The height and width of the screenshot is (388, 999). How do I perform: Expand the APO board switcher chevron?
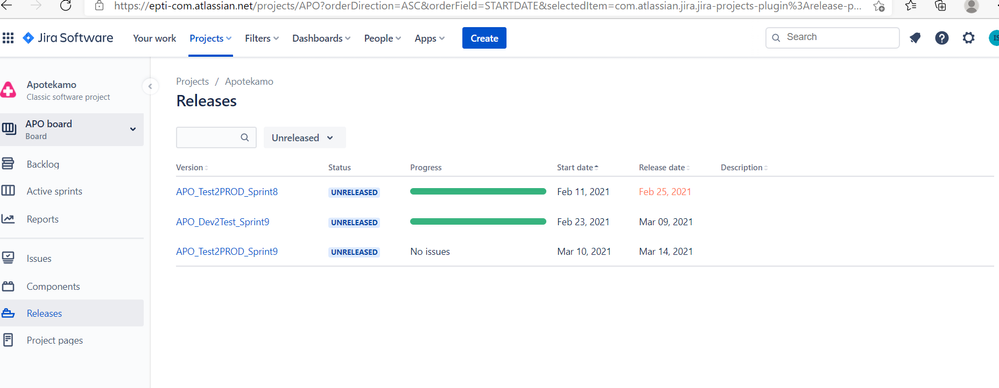click(133, 129)
